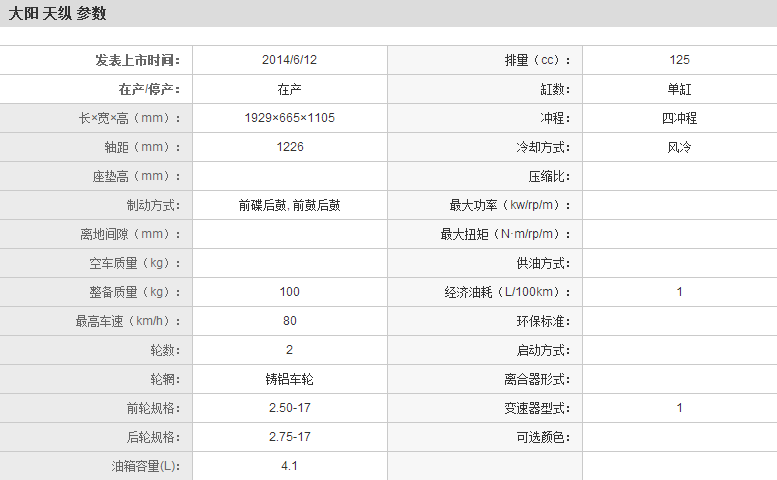This screenshot has height=480, width=777.
Task: Select the 铸铝车轮 wheel rim value
Action: (289, 379)
